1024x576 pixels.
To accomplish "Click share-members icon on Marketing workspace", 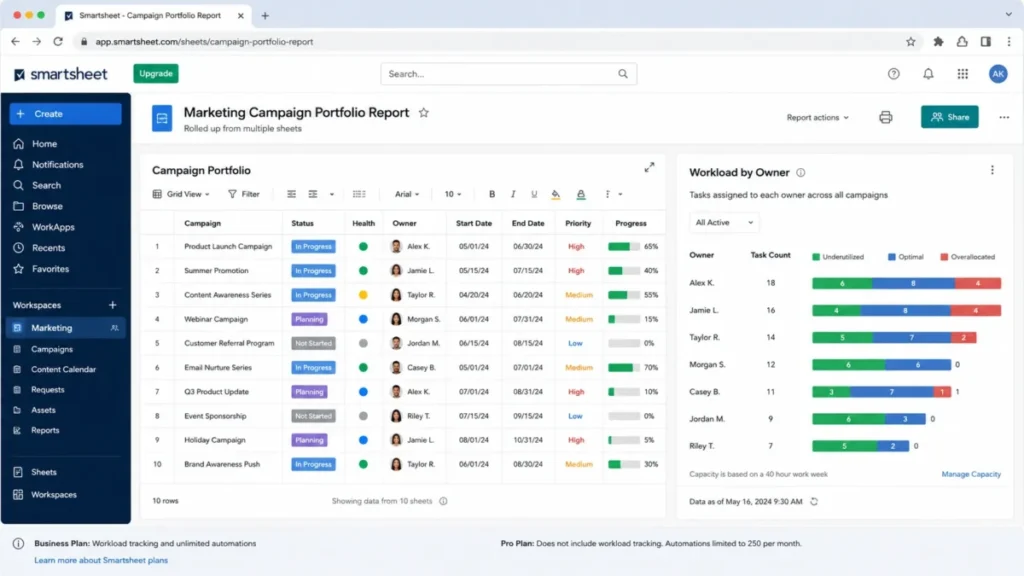I will 114,328.
